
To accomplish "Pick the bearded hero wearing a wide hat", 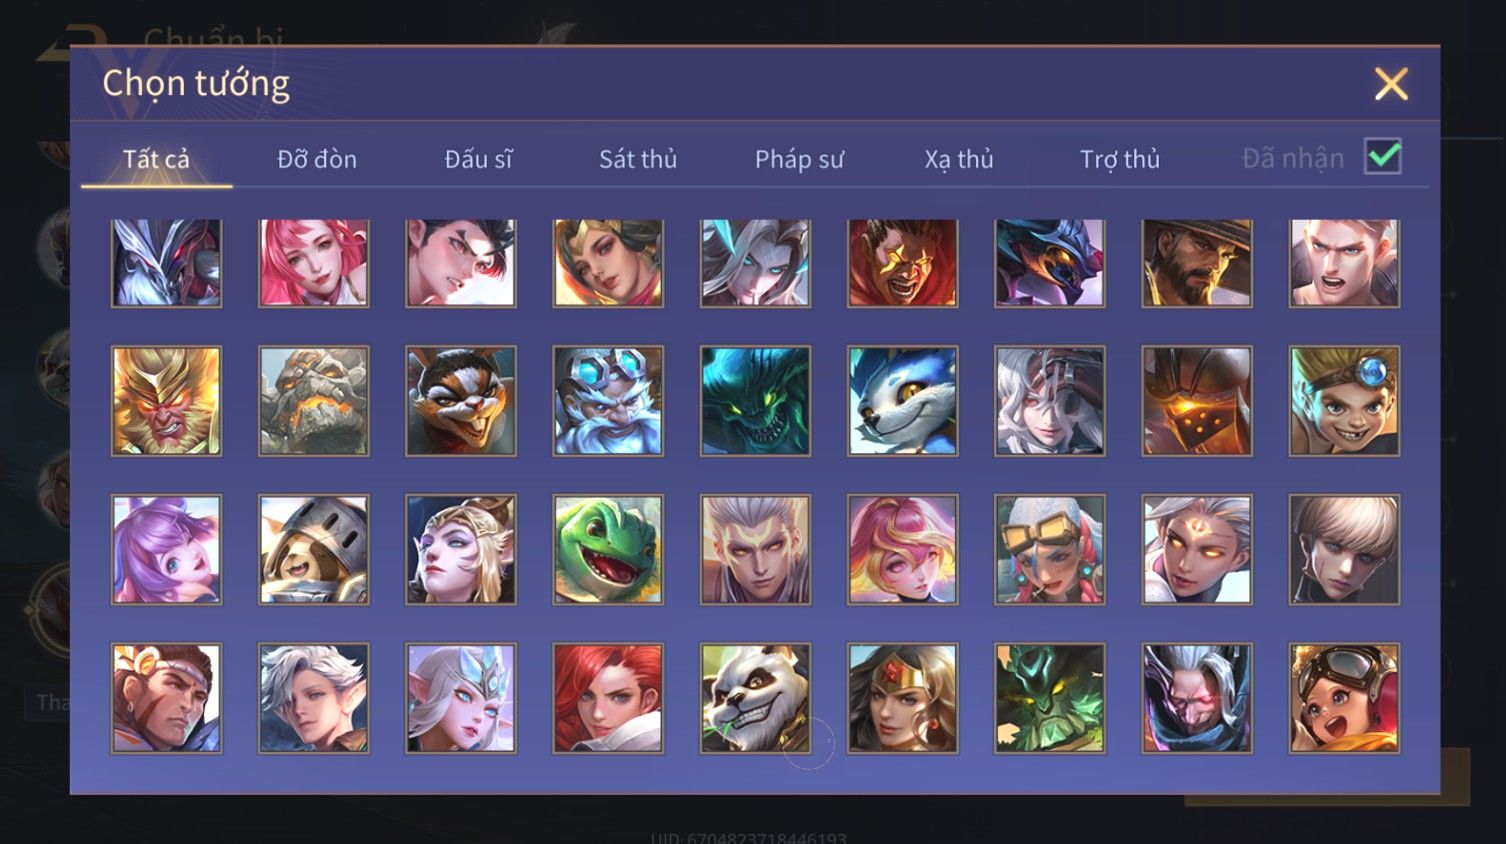I will (1197, 263).
